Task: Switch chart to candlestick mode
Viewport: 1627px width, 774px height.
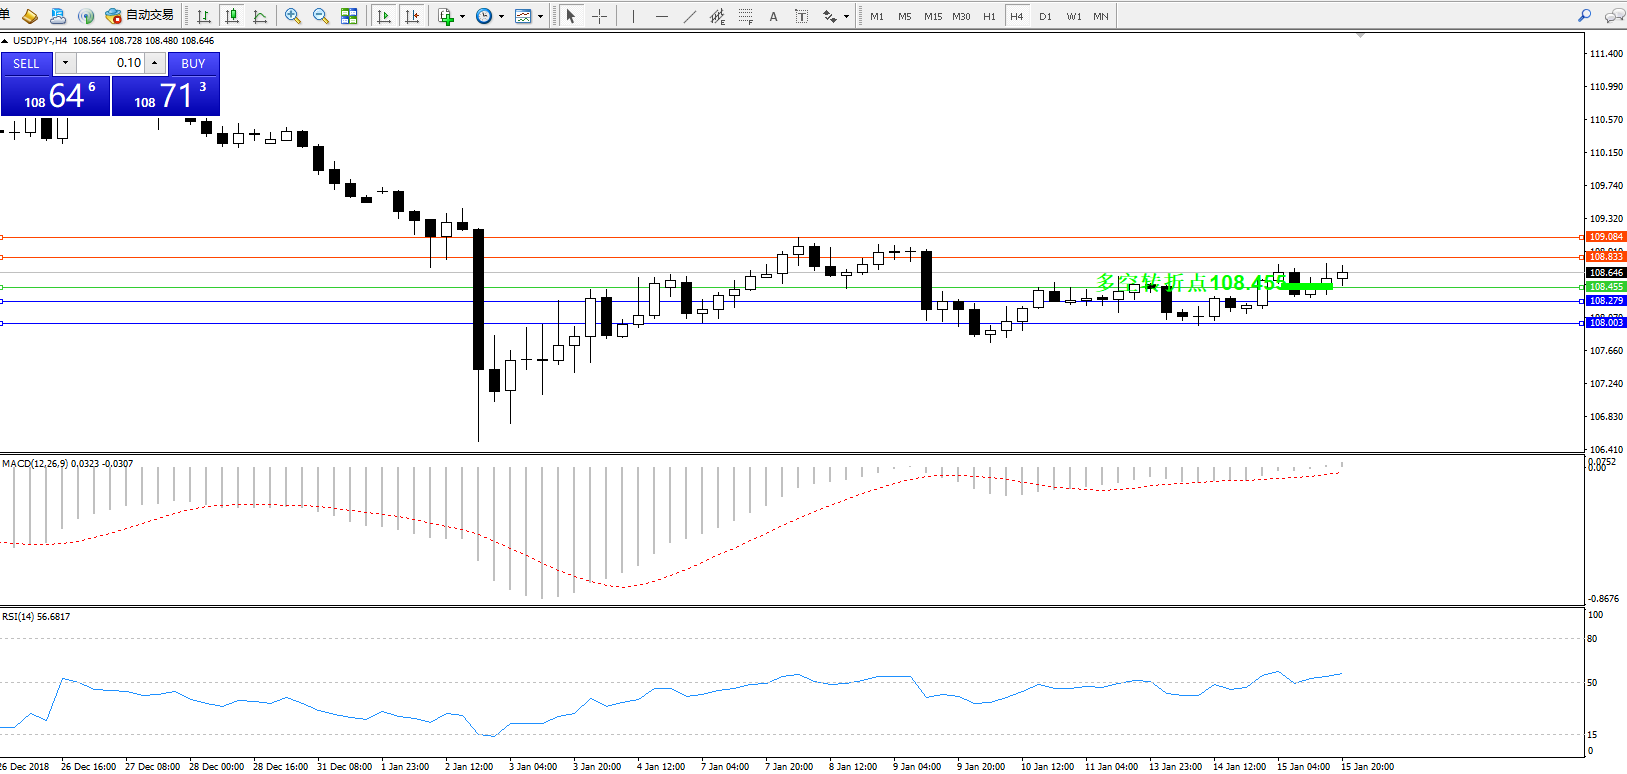Action: 232,16
